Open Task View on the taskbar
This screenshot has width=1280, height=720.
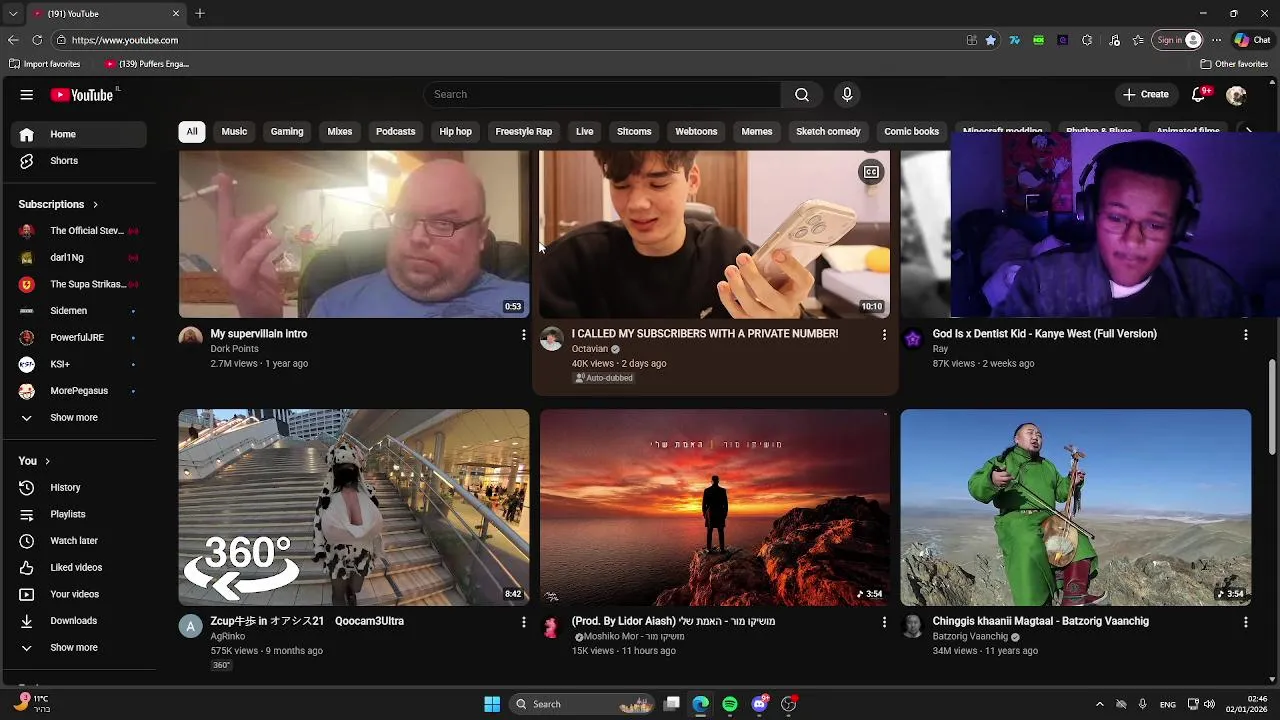(x=672, y=704)
